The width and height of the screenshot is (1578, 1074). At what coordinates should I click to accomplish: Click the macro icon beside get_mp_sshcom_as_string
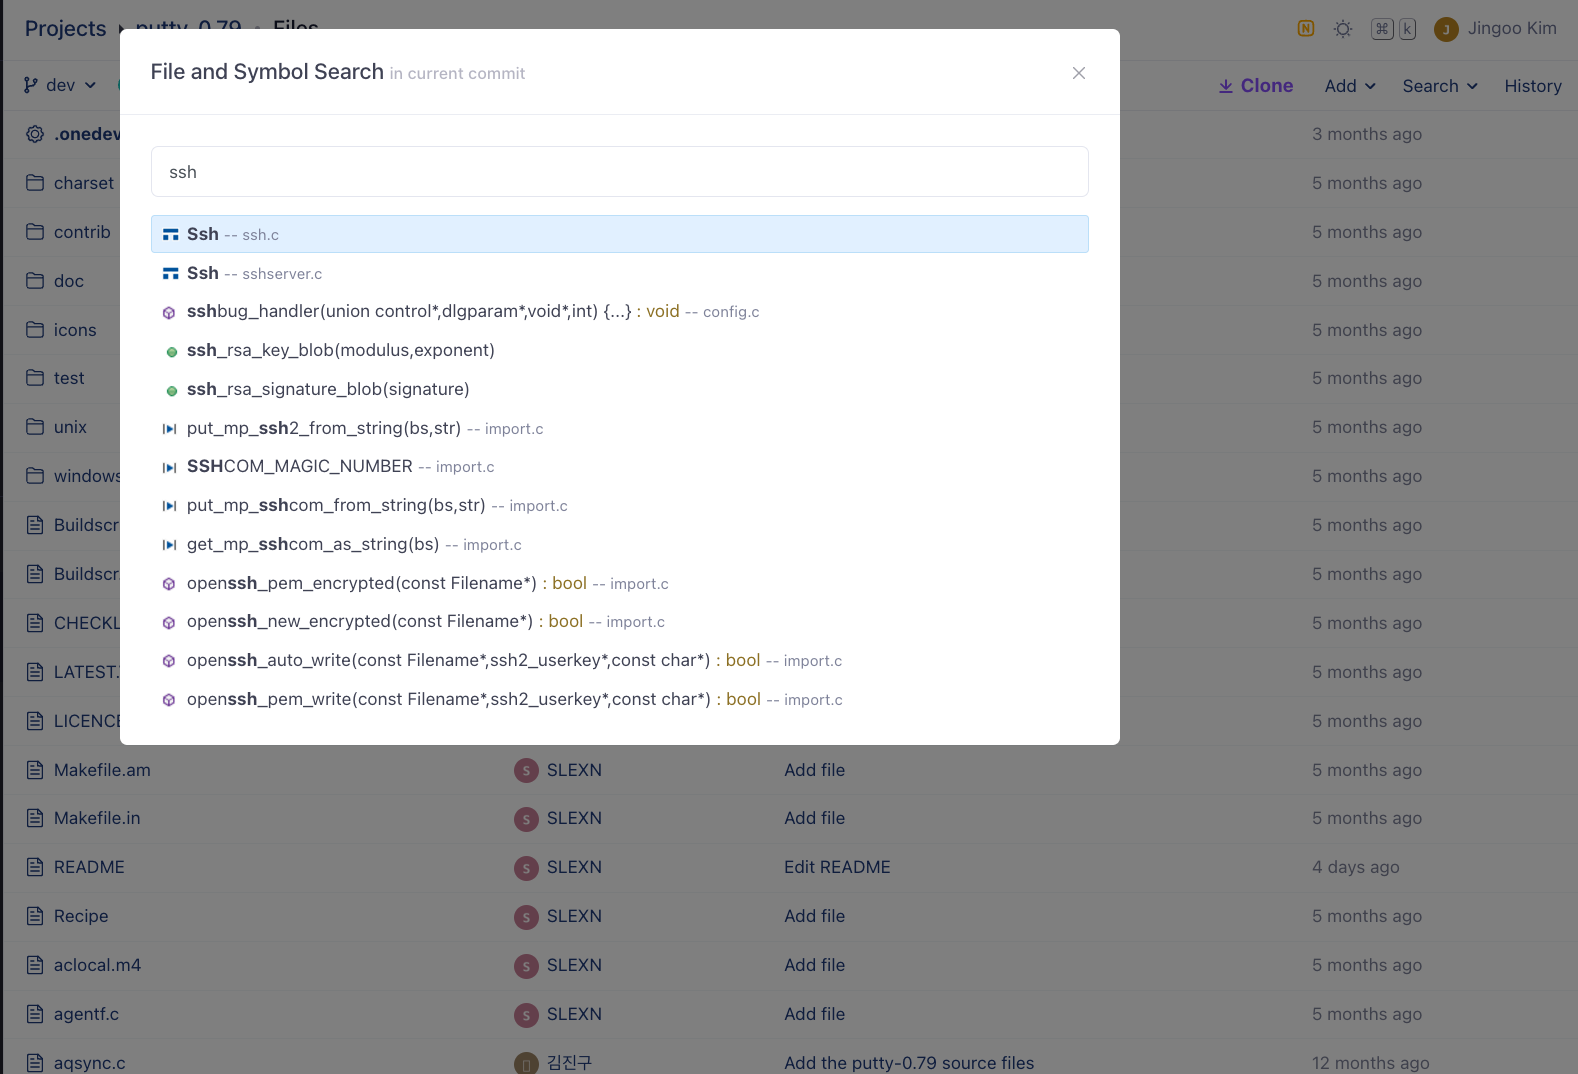click(169, 545)
